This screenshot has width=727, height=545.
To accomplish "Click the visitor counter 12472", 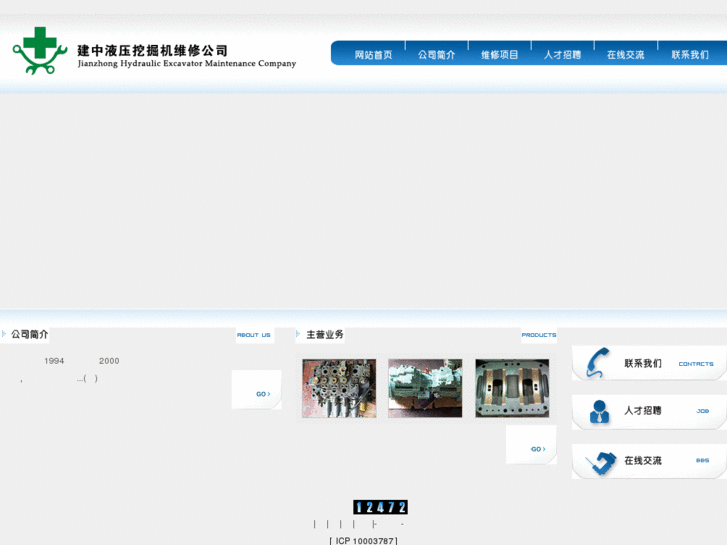I will [x=380, y=507].
